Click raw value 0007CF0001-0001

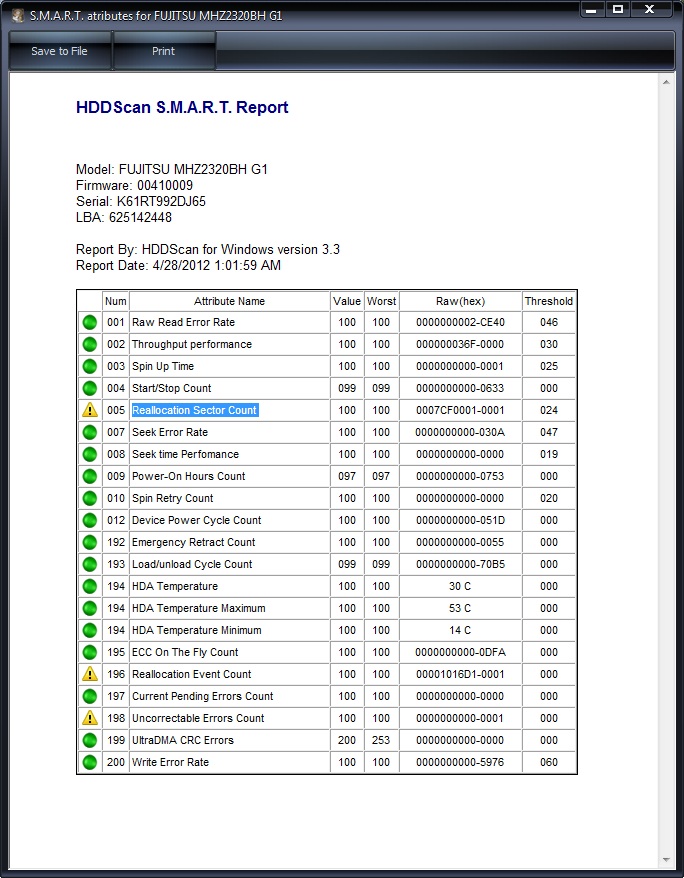point(460,410)
